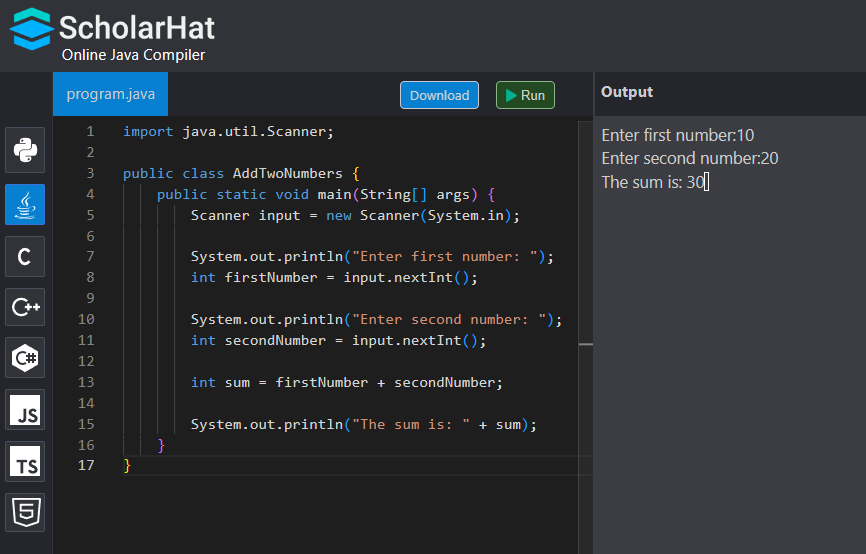866x554 pixels.
Task: Open the C++ compiler icon
Action: (x=25, y=308)
